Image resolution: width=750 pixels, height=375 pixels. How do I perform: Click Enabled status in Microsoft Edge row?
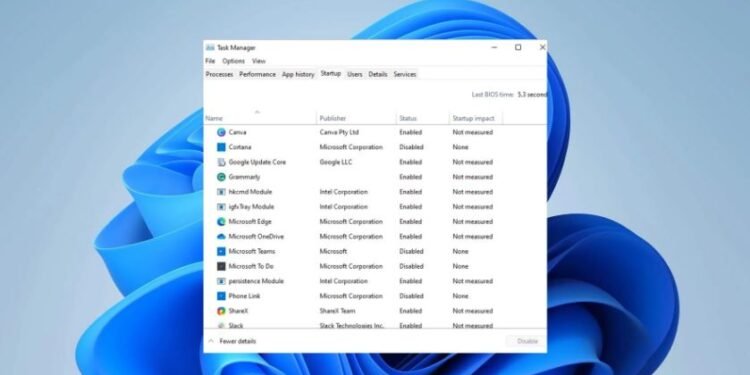pyautogui.click(x=411, y=221)
